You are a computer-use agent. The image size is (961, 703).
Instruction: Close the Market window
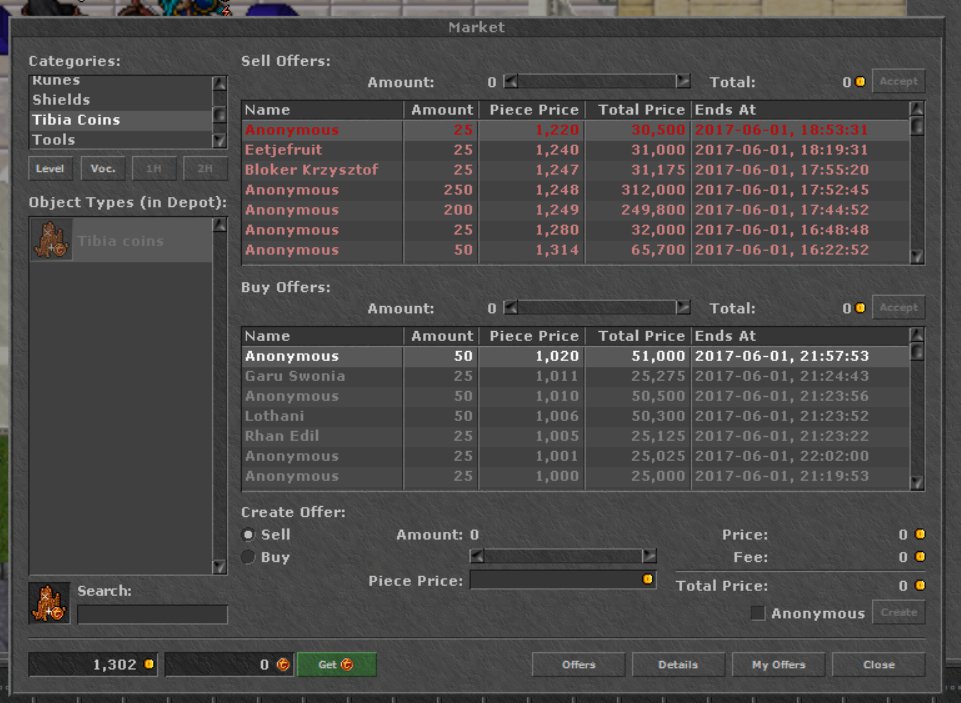tap(878, 664)
